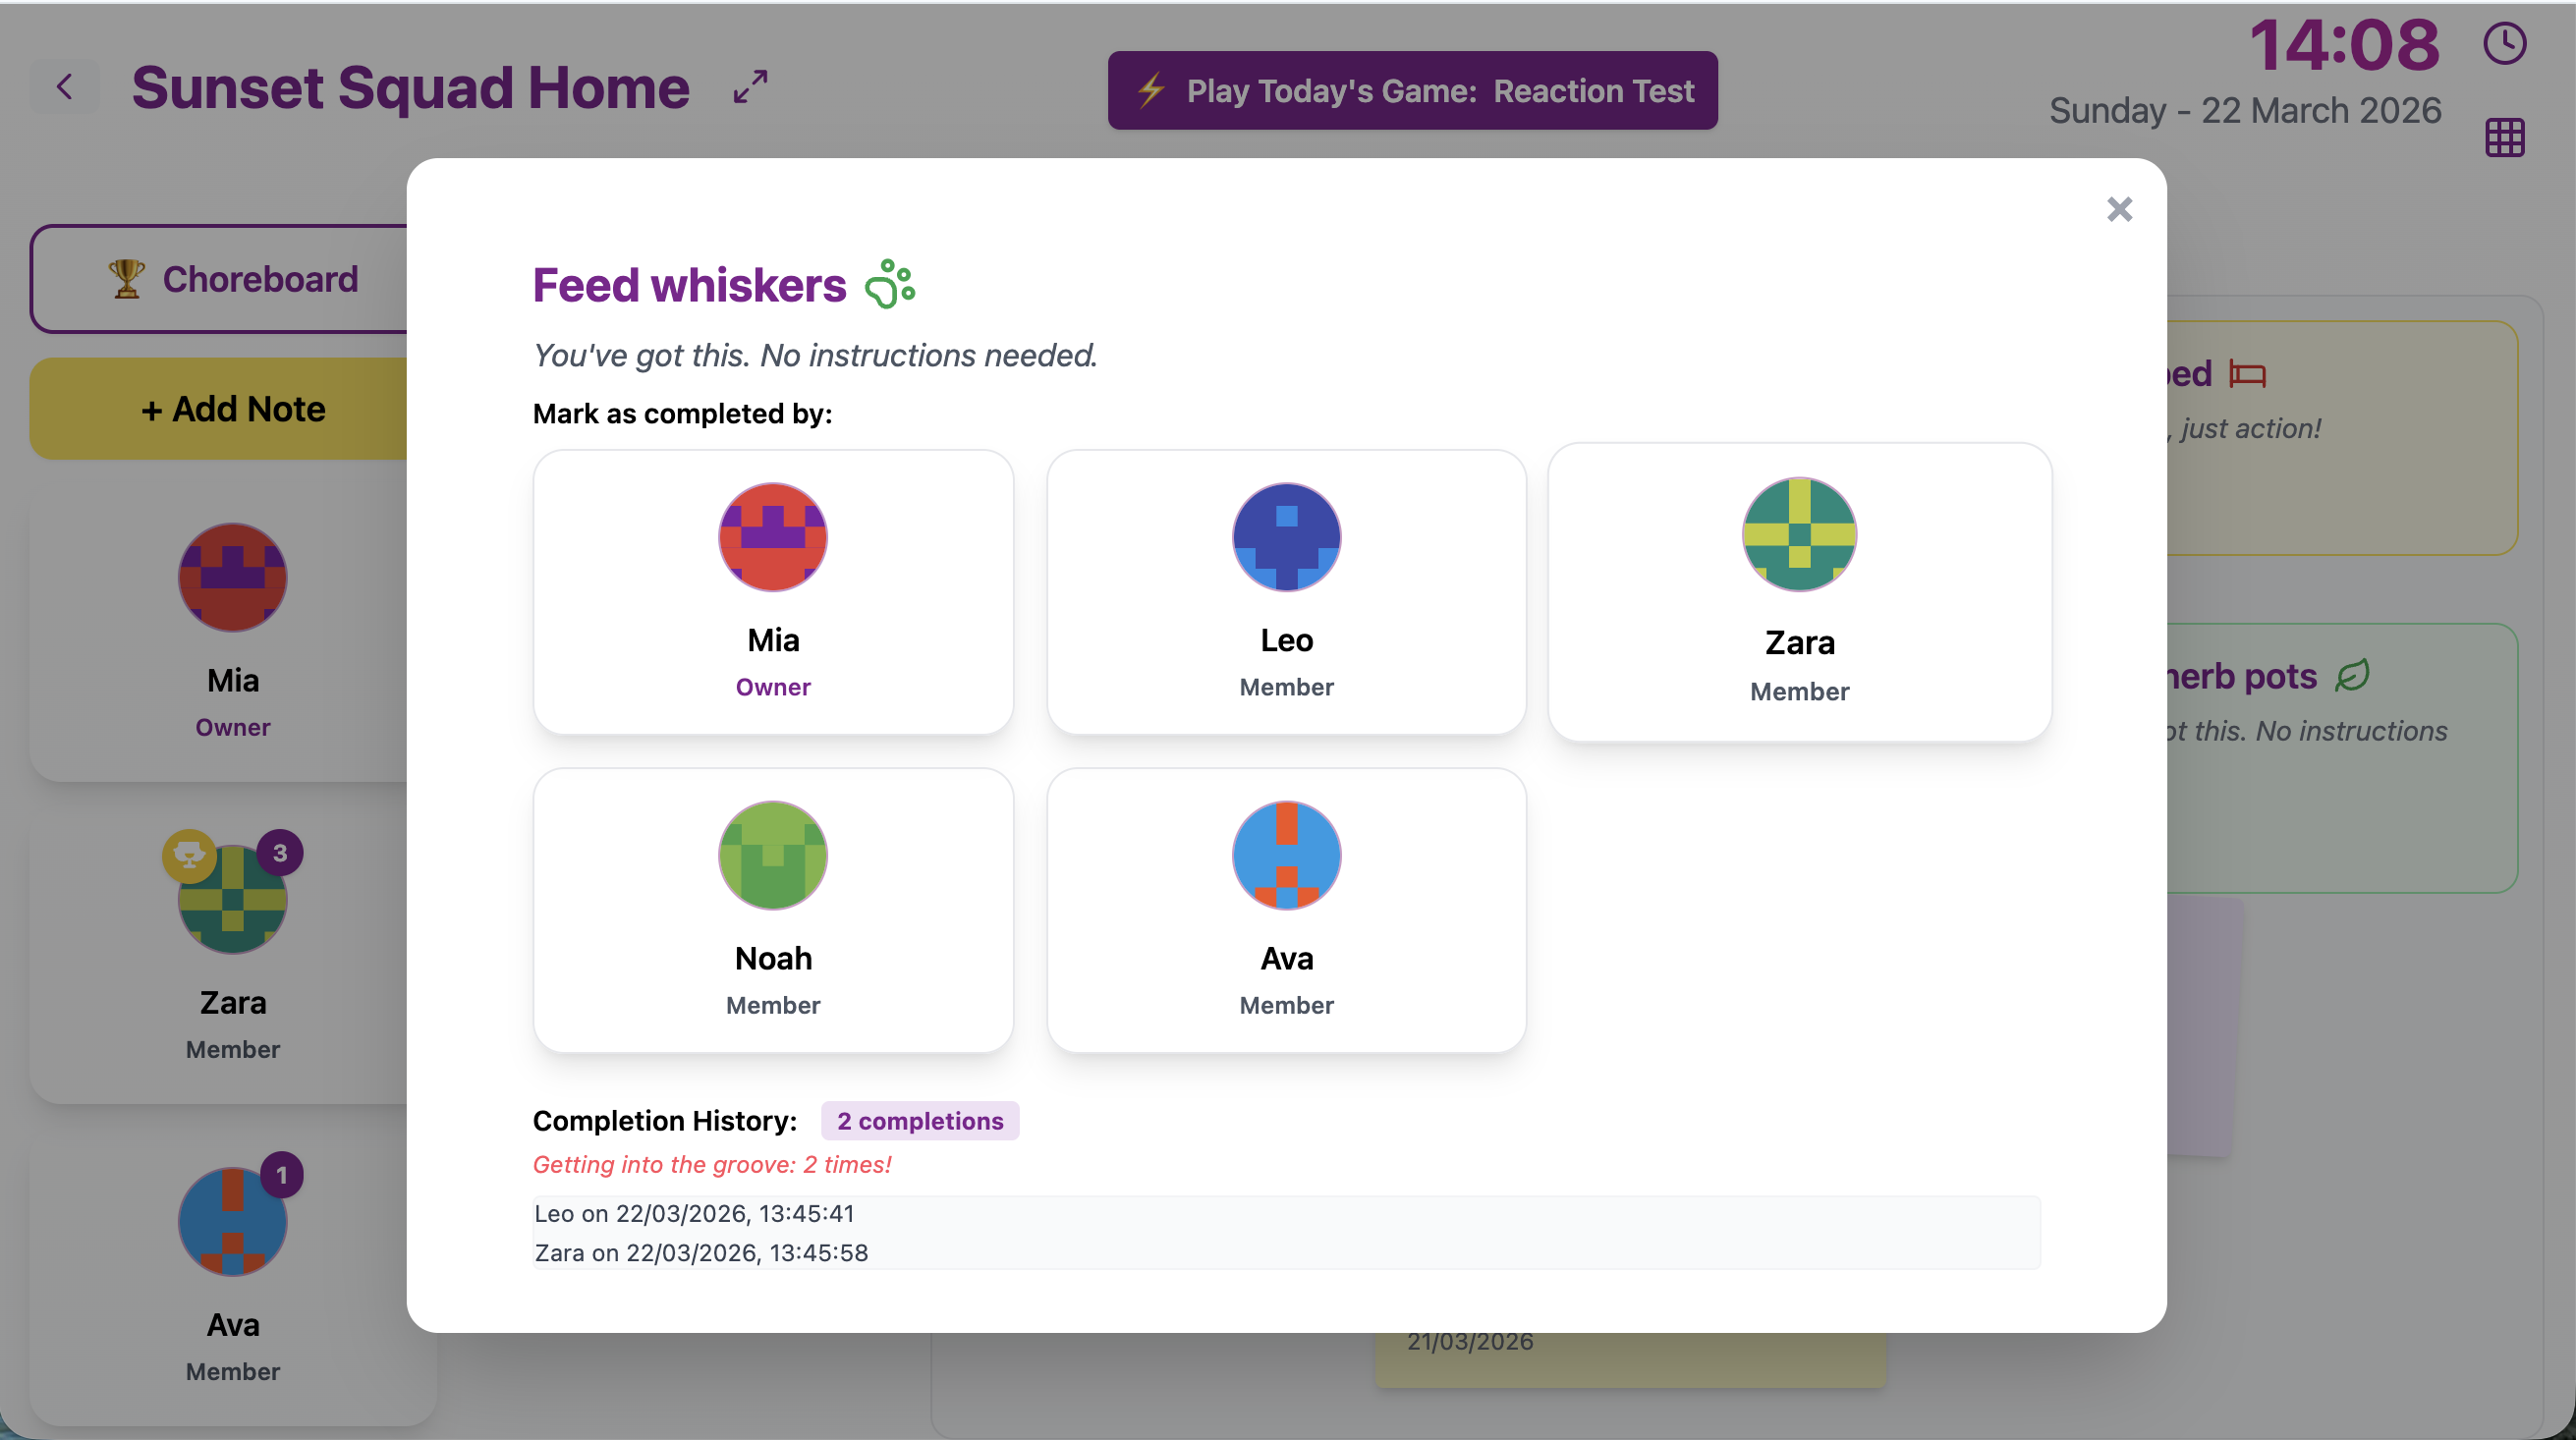Click the lightning bolt on the game banner
Image resolution: width=2576 pixels, height=1440 pixels.
click(x=1150, y=90)
